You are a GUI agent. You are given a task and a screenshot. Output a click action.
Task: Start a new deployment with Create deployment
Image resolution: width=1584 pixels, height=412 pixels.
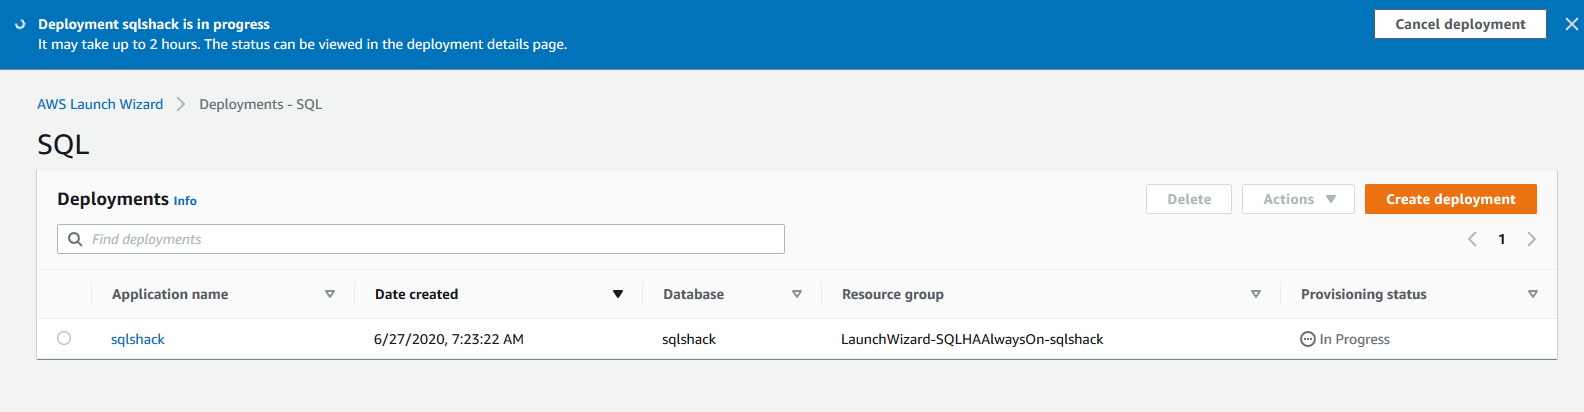1450,199
